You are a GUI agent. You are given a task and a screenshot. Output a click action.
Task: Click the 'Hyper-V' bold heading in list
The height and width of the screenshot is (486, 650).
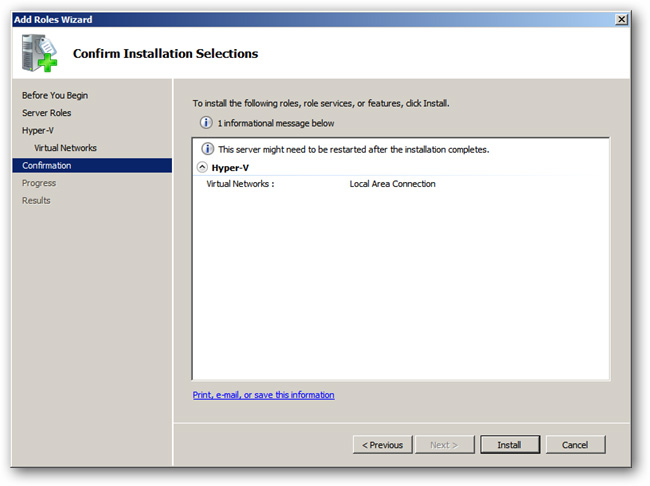tap(230, 168)
